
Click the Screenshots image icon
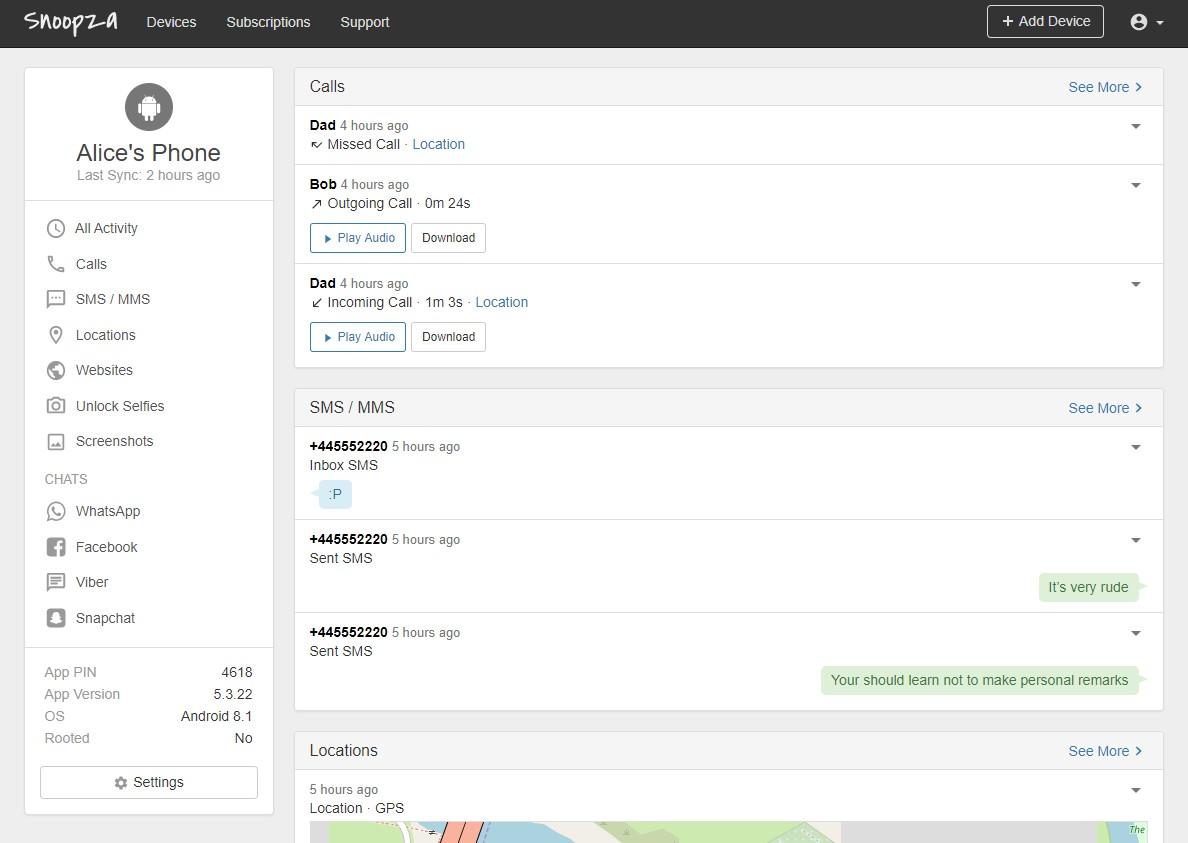point(56,442)
